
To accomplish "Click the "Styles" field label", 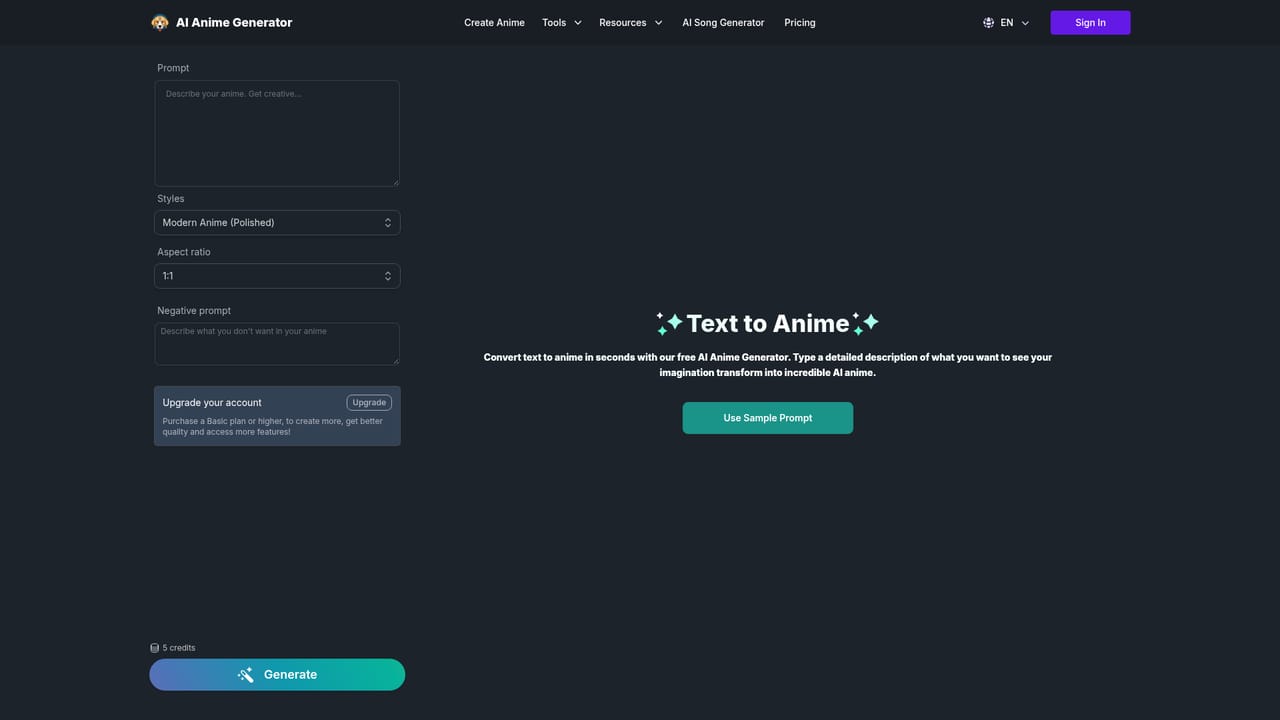I will pos(171,199).
